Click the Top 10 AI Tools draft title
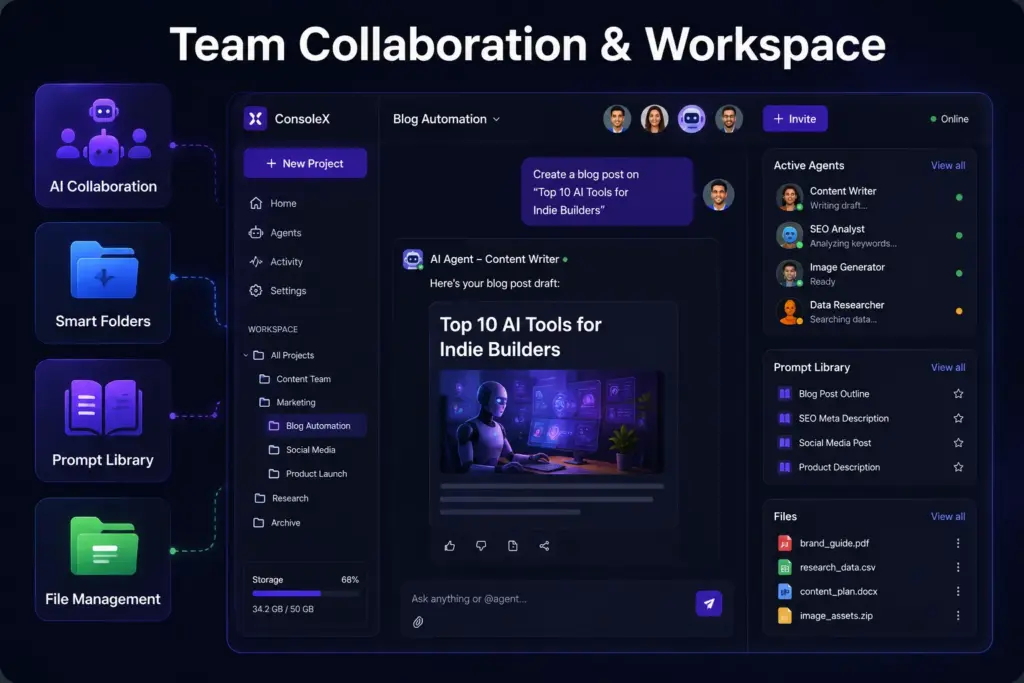The width and height of the screenshot is (1024, 683). tap(520, 337)
